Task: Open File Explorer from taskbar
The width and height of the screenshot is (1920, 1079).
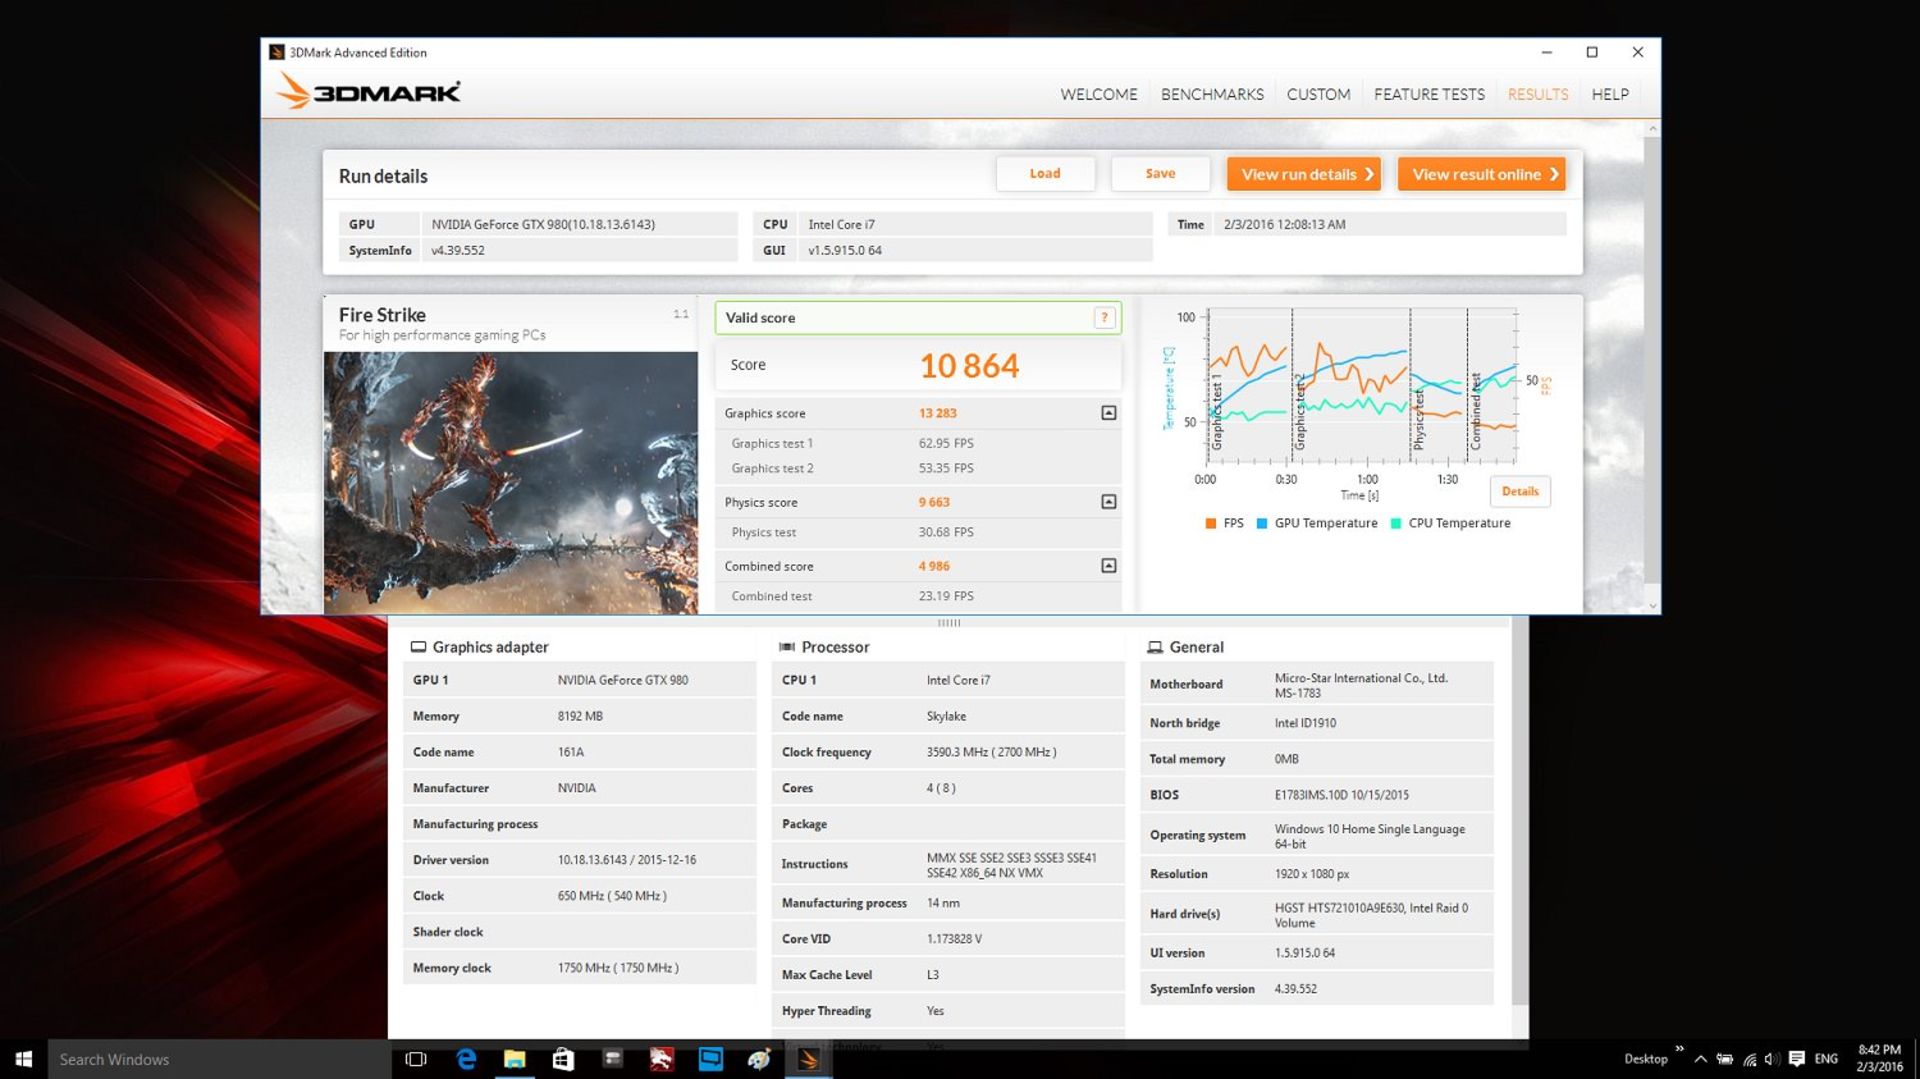Action: tap(514, 1059)
